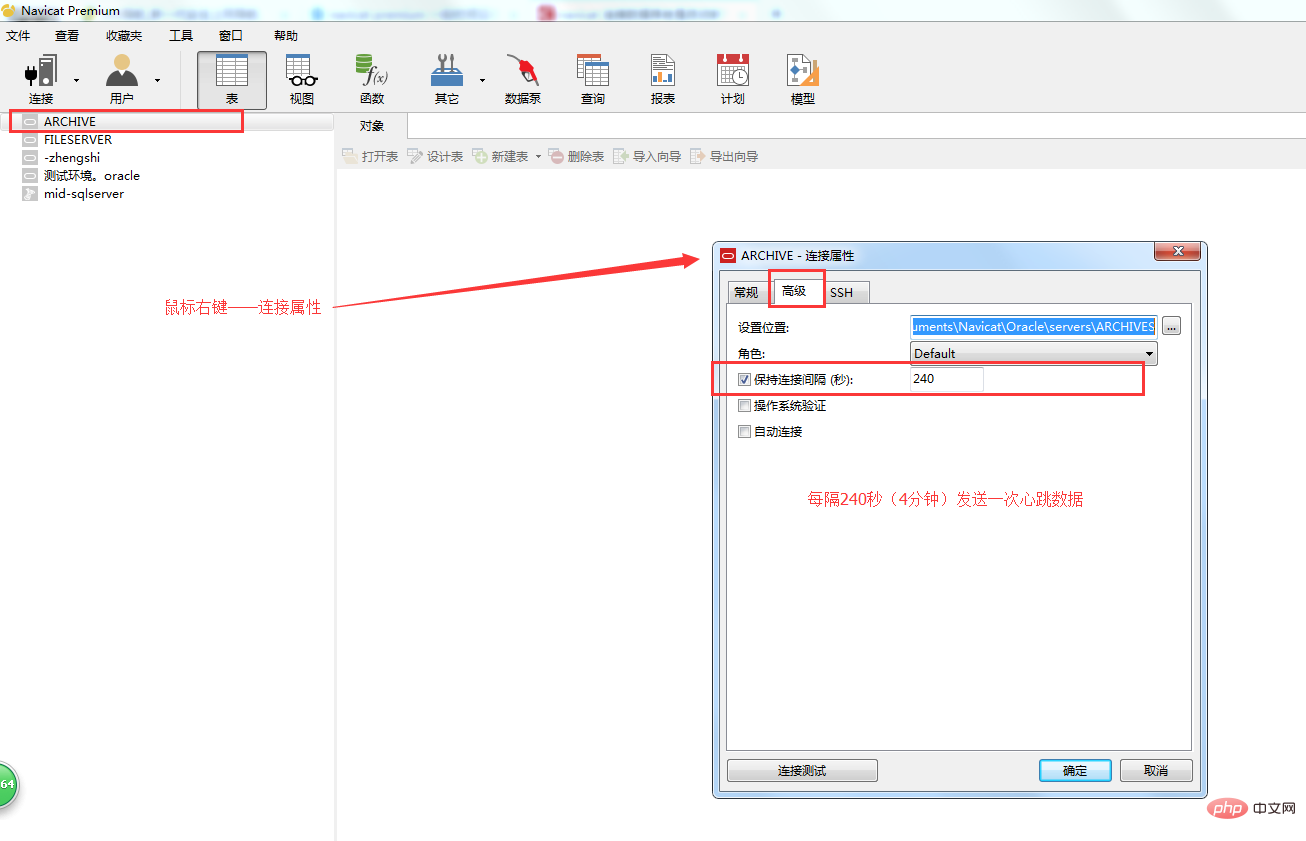This screenshot has height=841, width=1306.
Task: Open the Schedule (计划) toolbar icon
Action: [733, 80]
